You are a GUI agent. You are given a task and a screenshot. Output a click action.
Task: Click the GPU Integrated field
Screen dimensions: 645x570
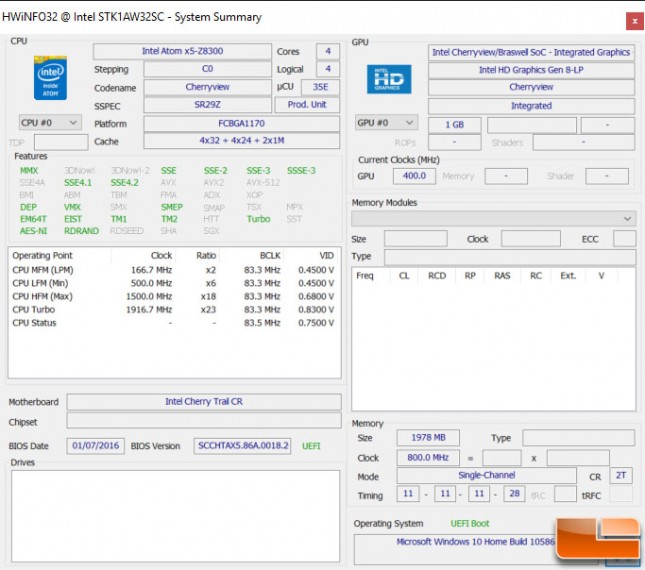pos(531,106)
